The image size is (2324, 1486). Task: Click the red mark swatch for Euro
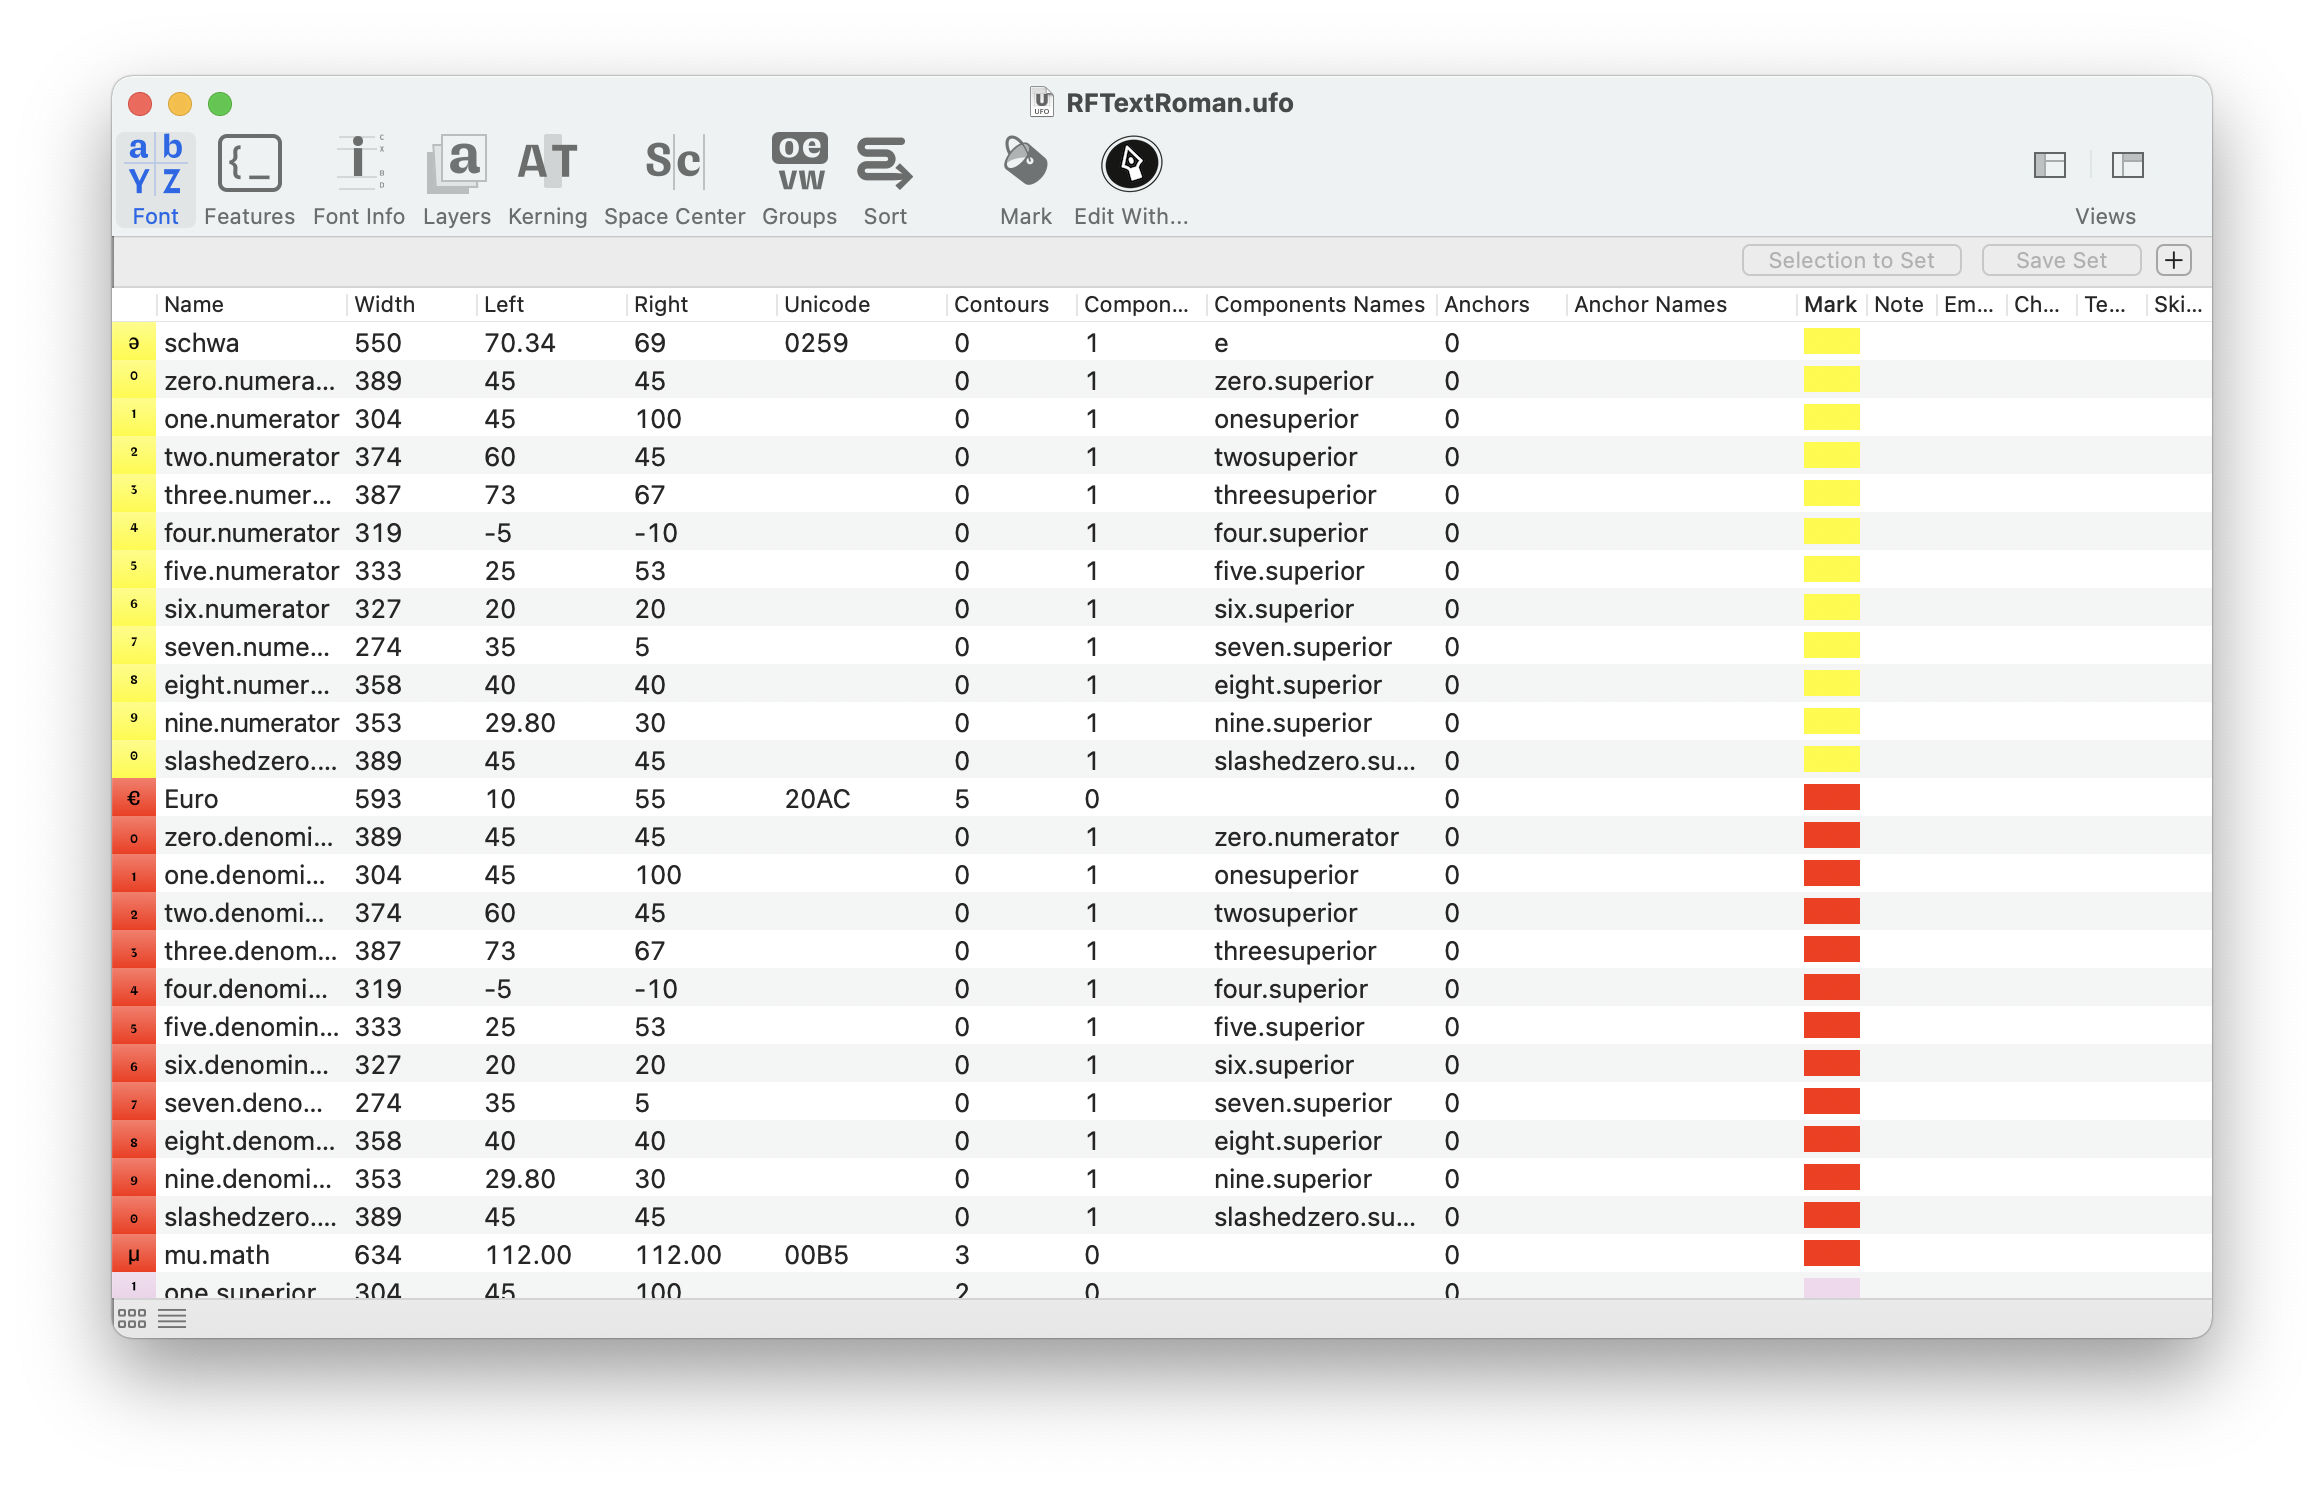click(x=1831, y=798)
